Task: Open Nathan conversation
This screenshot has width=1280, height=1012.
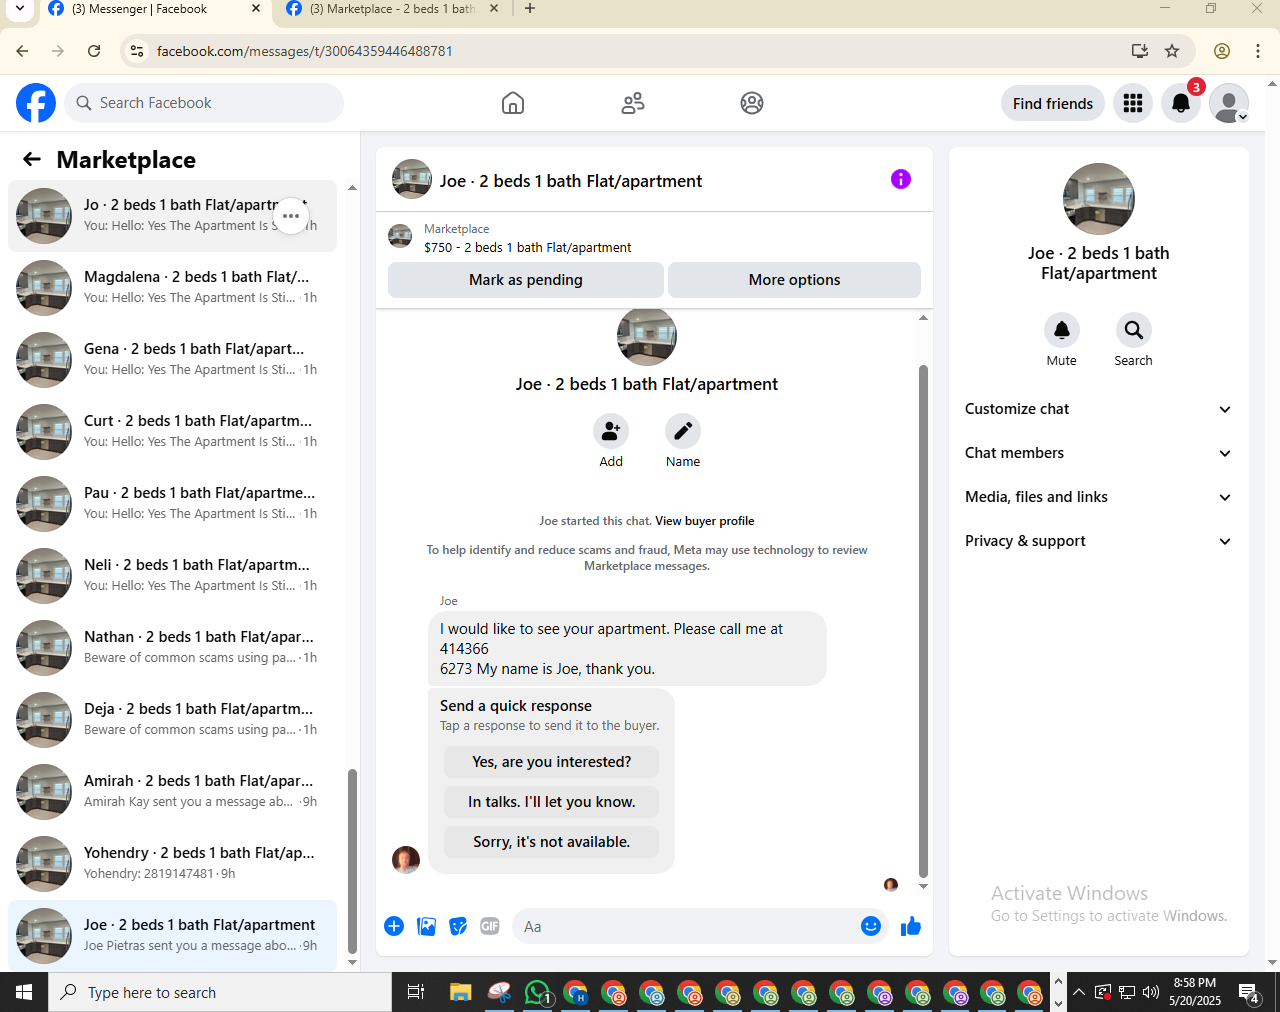Action: pyautogui.click(x=172, y=648)
